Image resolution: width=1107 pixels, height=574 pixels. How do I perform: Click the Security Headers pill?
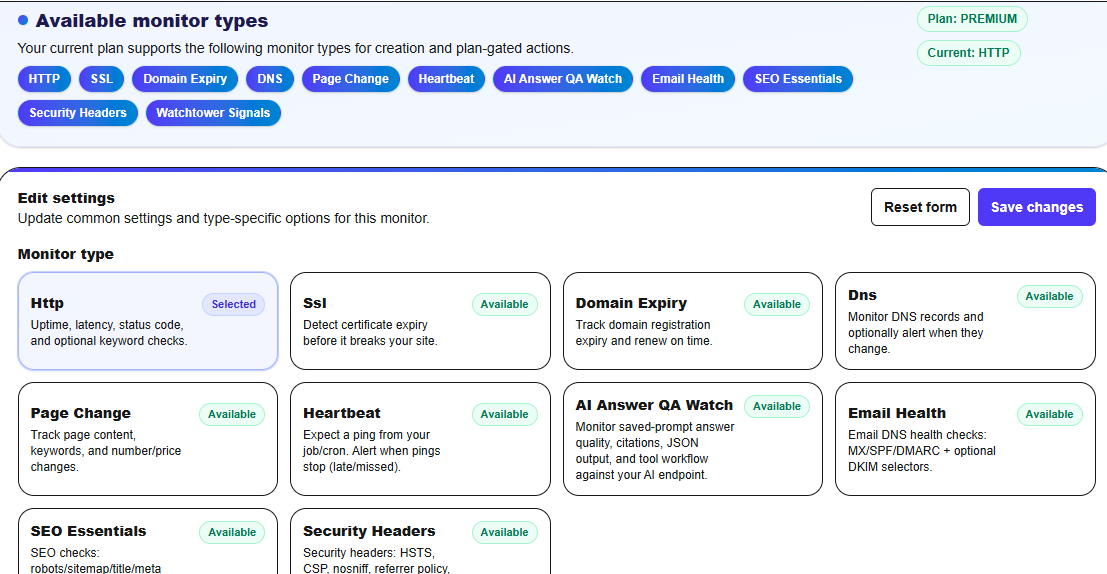78,113
